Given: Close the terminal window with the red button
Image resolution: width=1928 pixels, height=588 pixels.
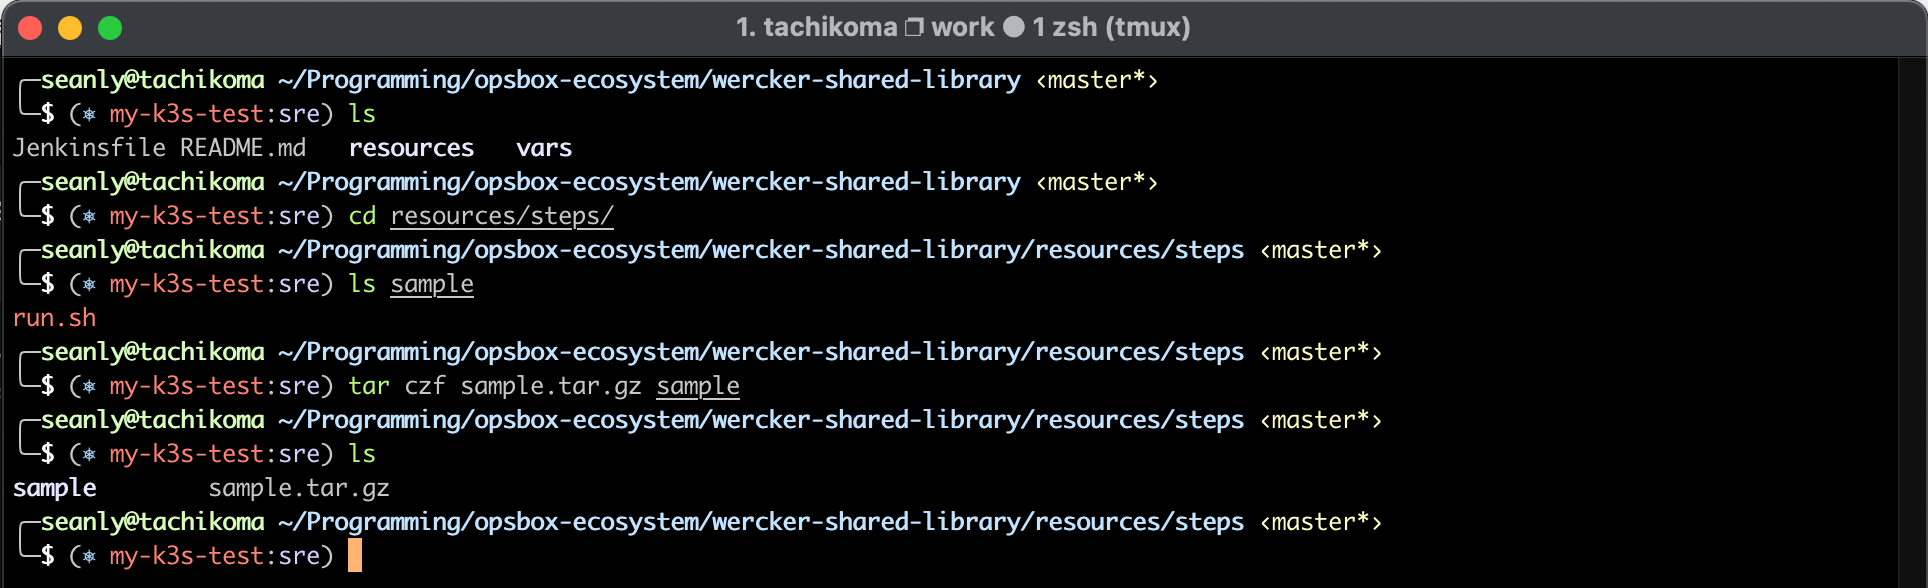Looking at the screenshot, I should [x=30, y=28].
